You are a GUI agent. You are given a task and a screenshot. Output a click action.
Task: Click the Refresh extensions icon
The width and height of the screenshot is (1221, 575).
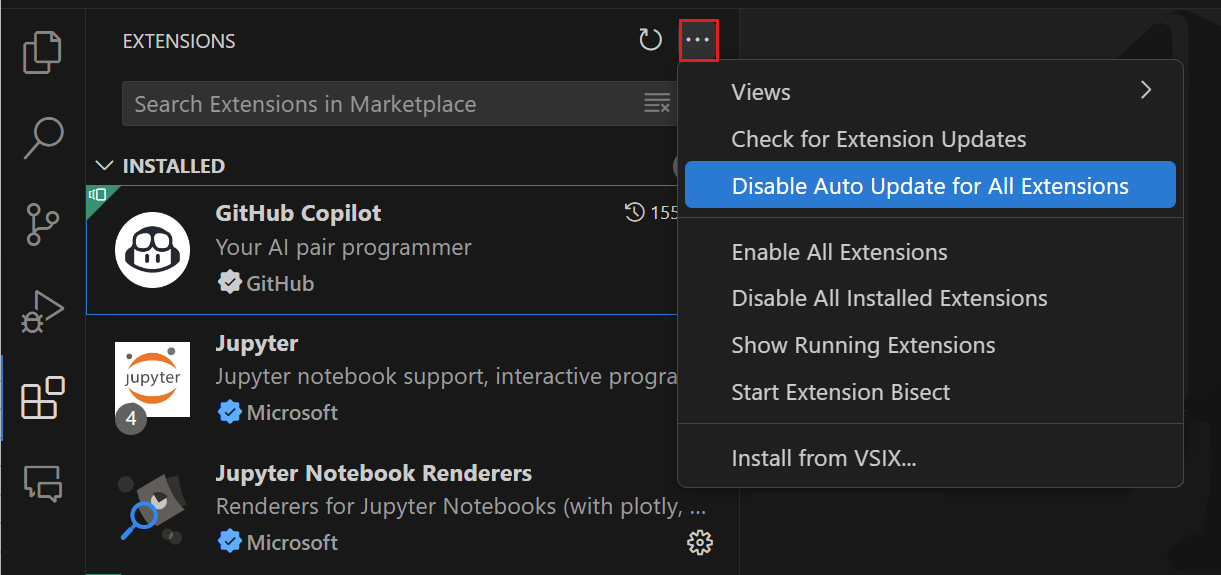click(651, 40)
